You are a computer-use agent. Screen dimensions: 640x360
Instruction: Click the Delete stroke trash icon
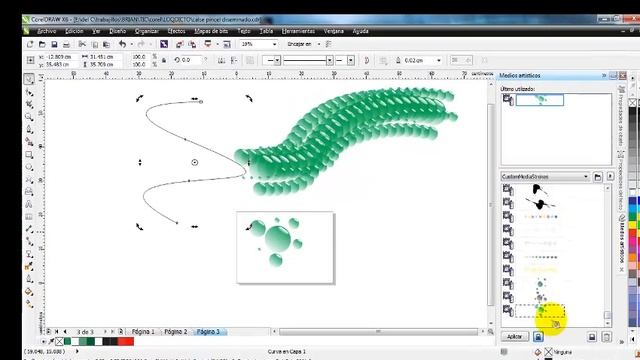[x=607, y=337]
